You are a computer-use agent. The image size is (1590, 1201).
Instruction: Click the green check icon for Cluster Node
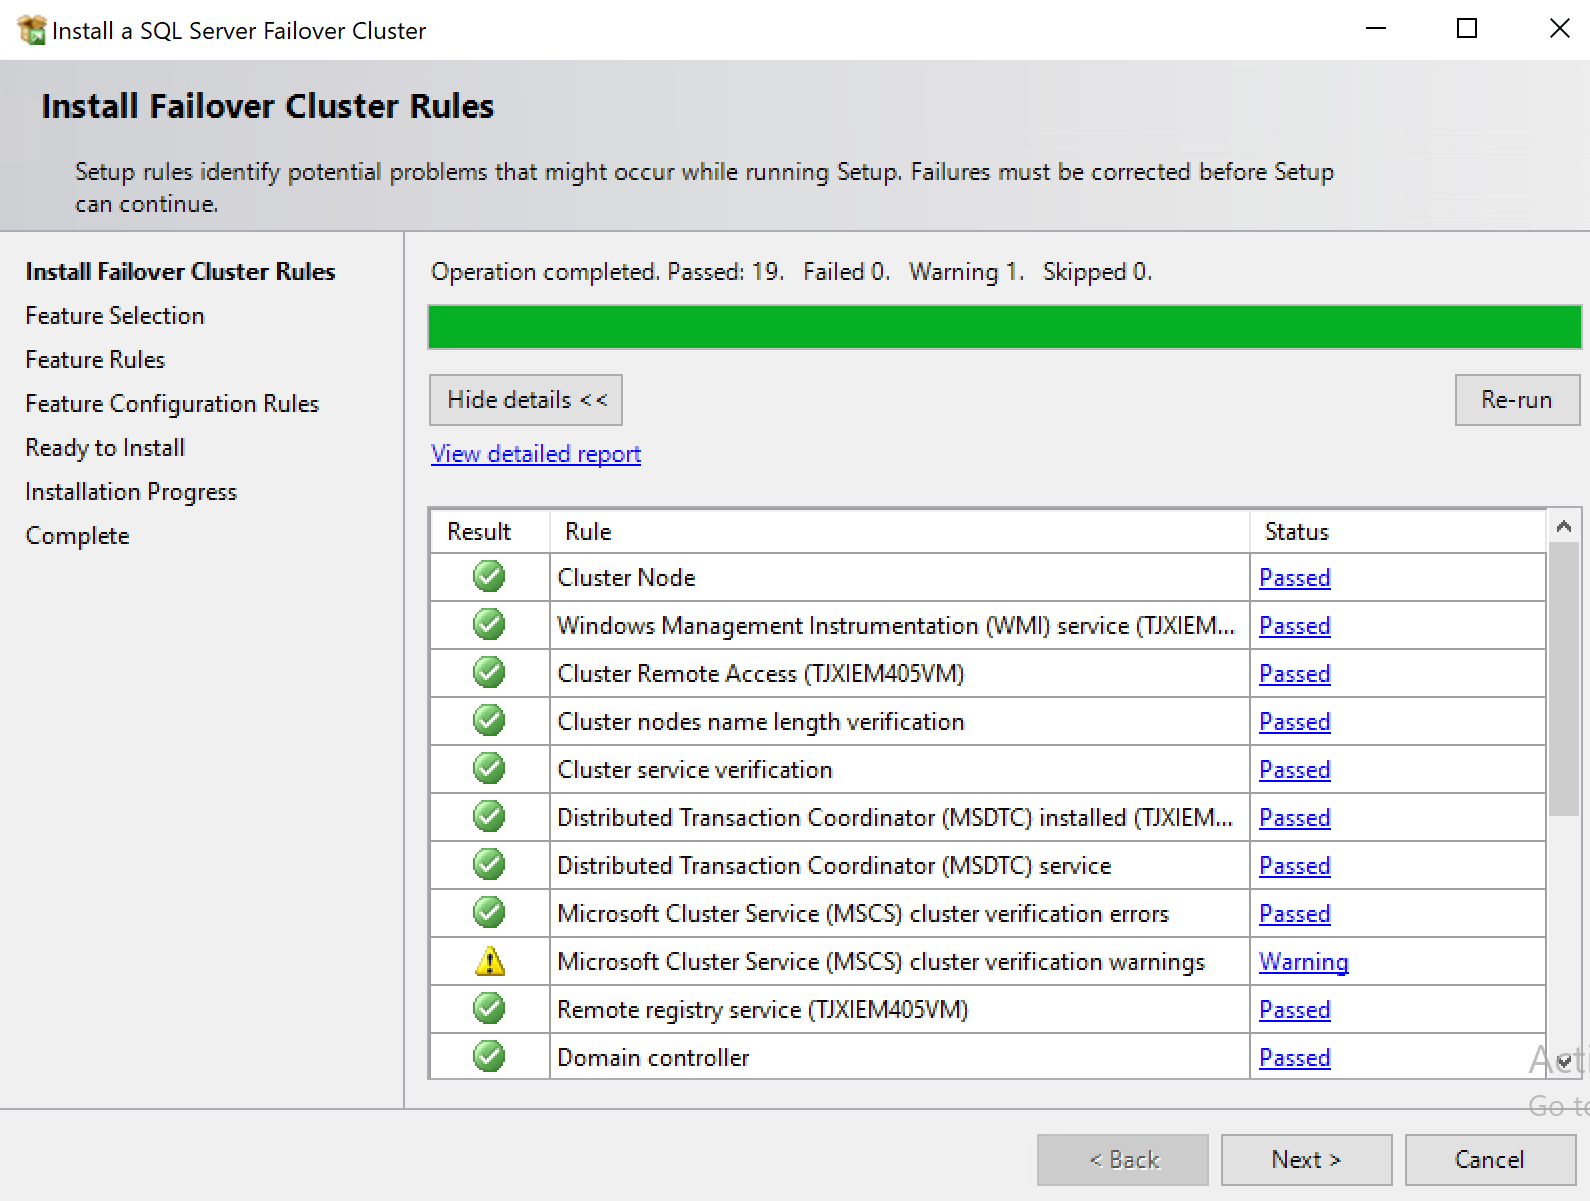pyautogui.click(x=489, y=577)
